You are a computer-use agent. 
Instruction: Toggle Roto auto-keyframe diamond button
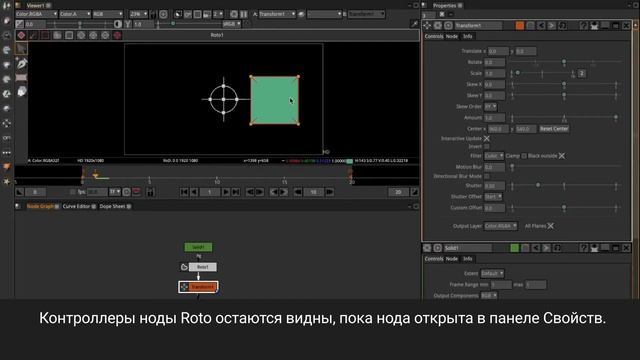coord(21,36)
